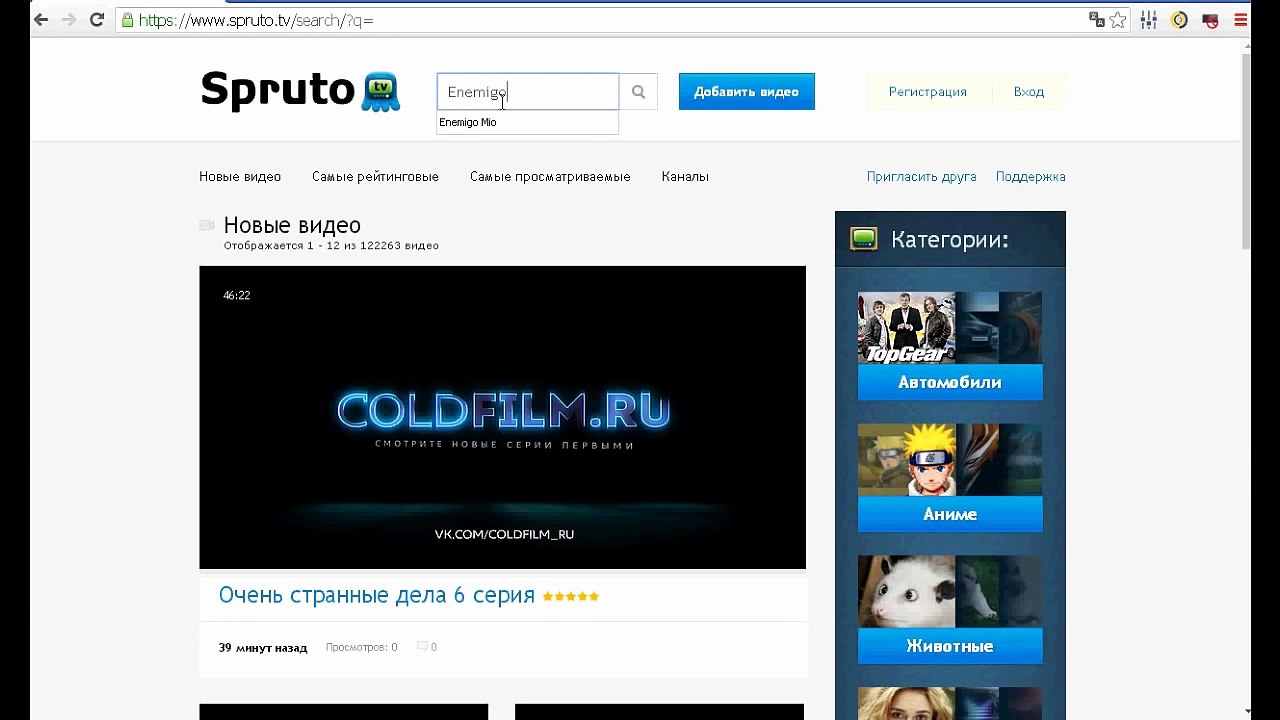This screenshot has height=720, width=1280.
Task: Bookmark this page with the star icon
Action: pyautogui.click(x=1118, y=20)
